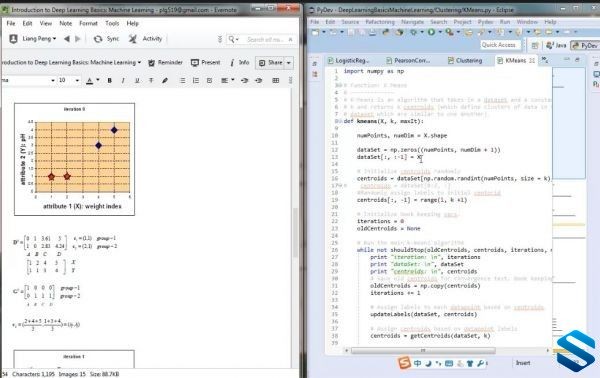Open note Info icon

click(232, 62)
